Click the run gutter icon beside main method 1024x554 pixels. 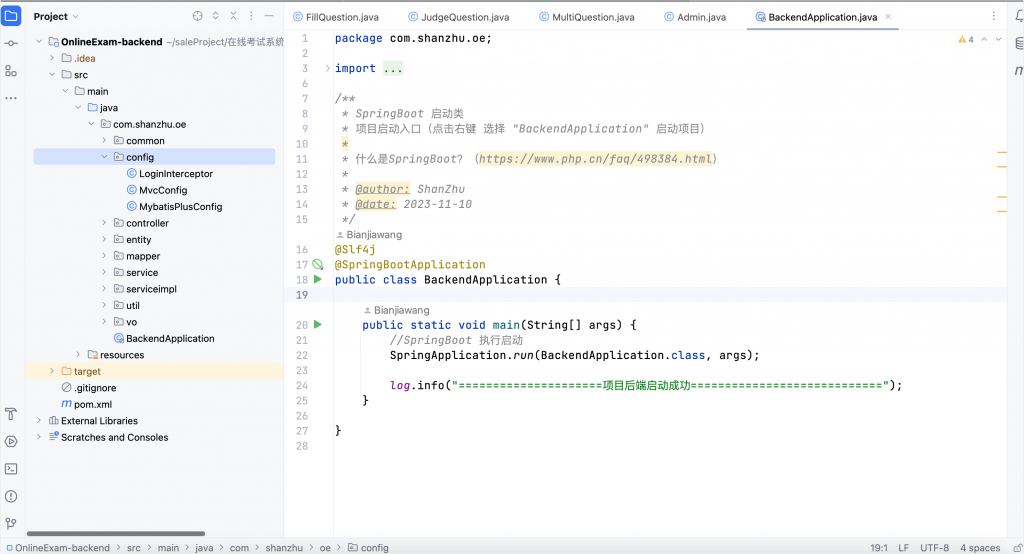click(318, 325)
